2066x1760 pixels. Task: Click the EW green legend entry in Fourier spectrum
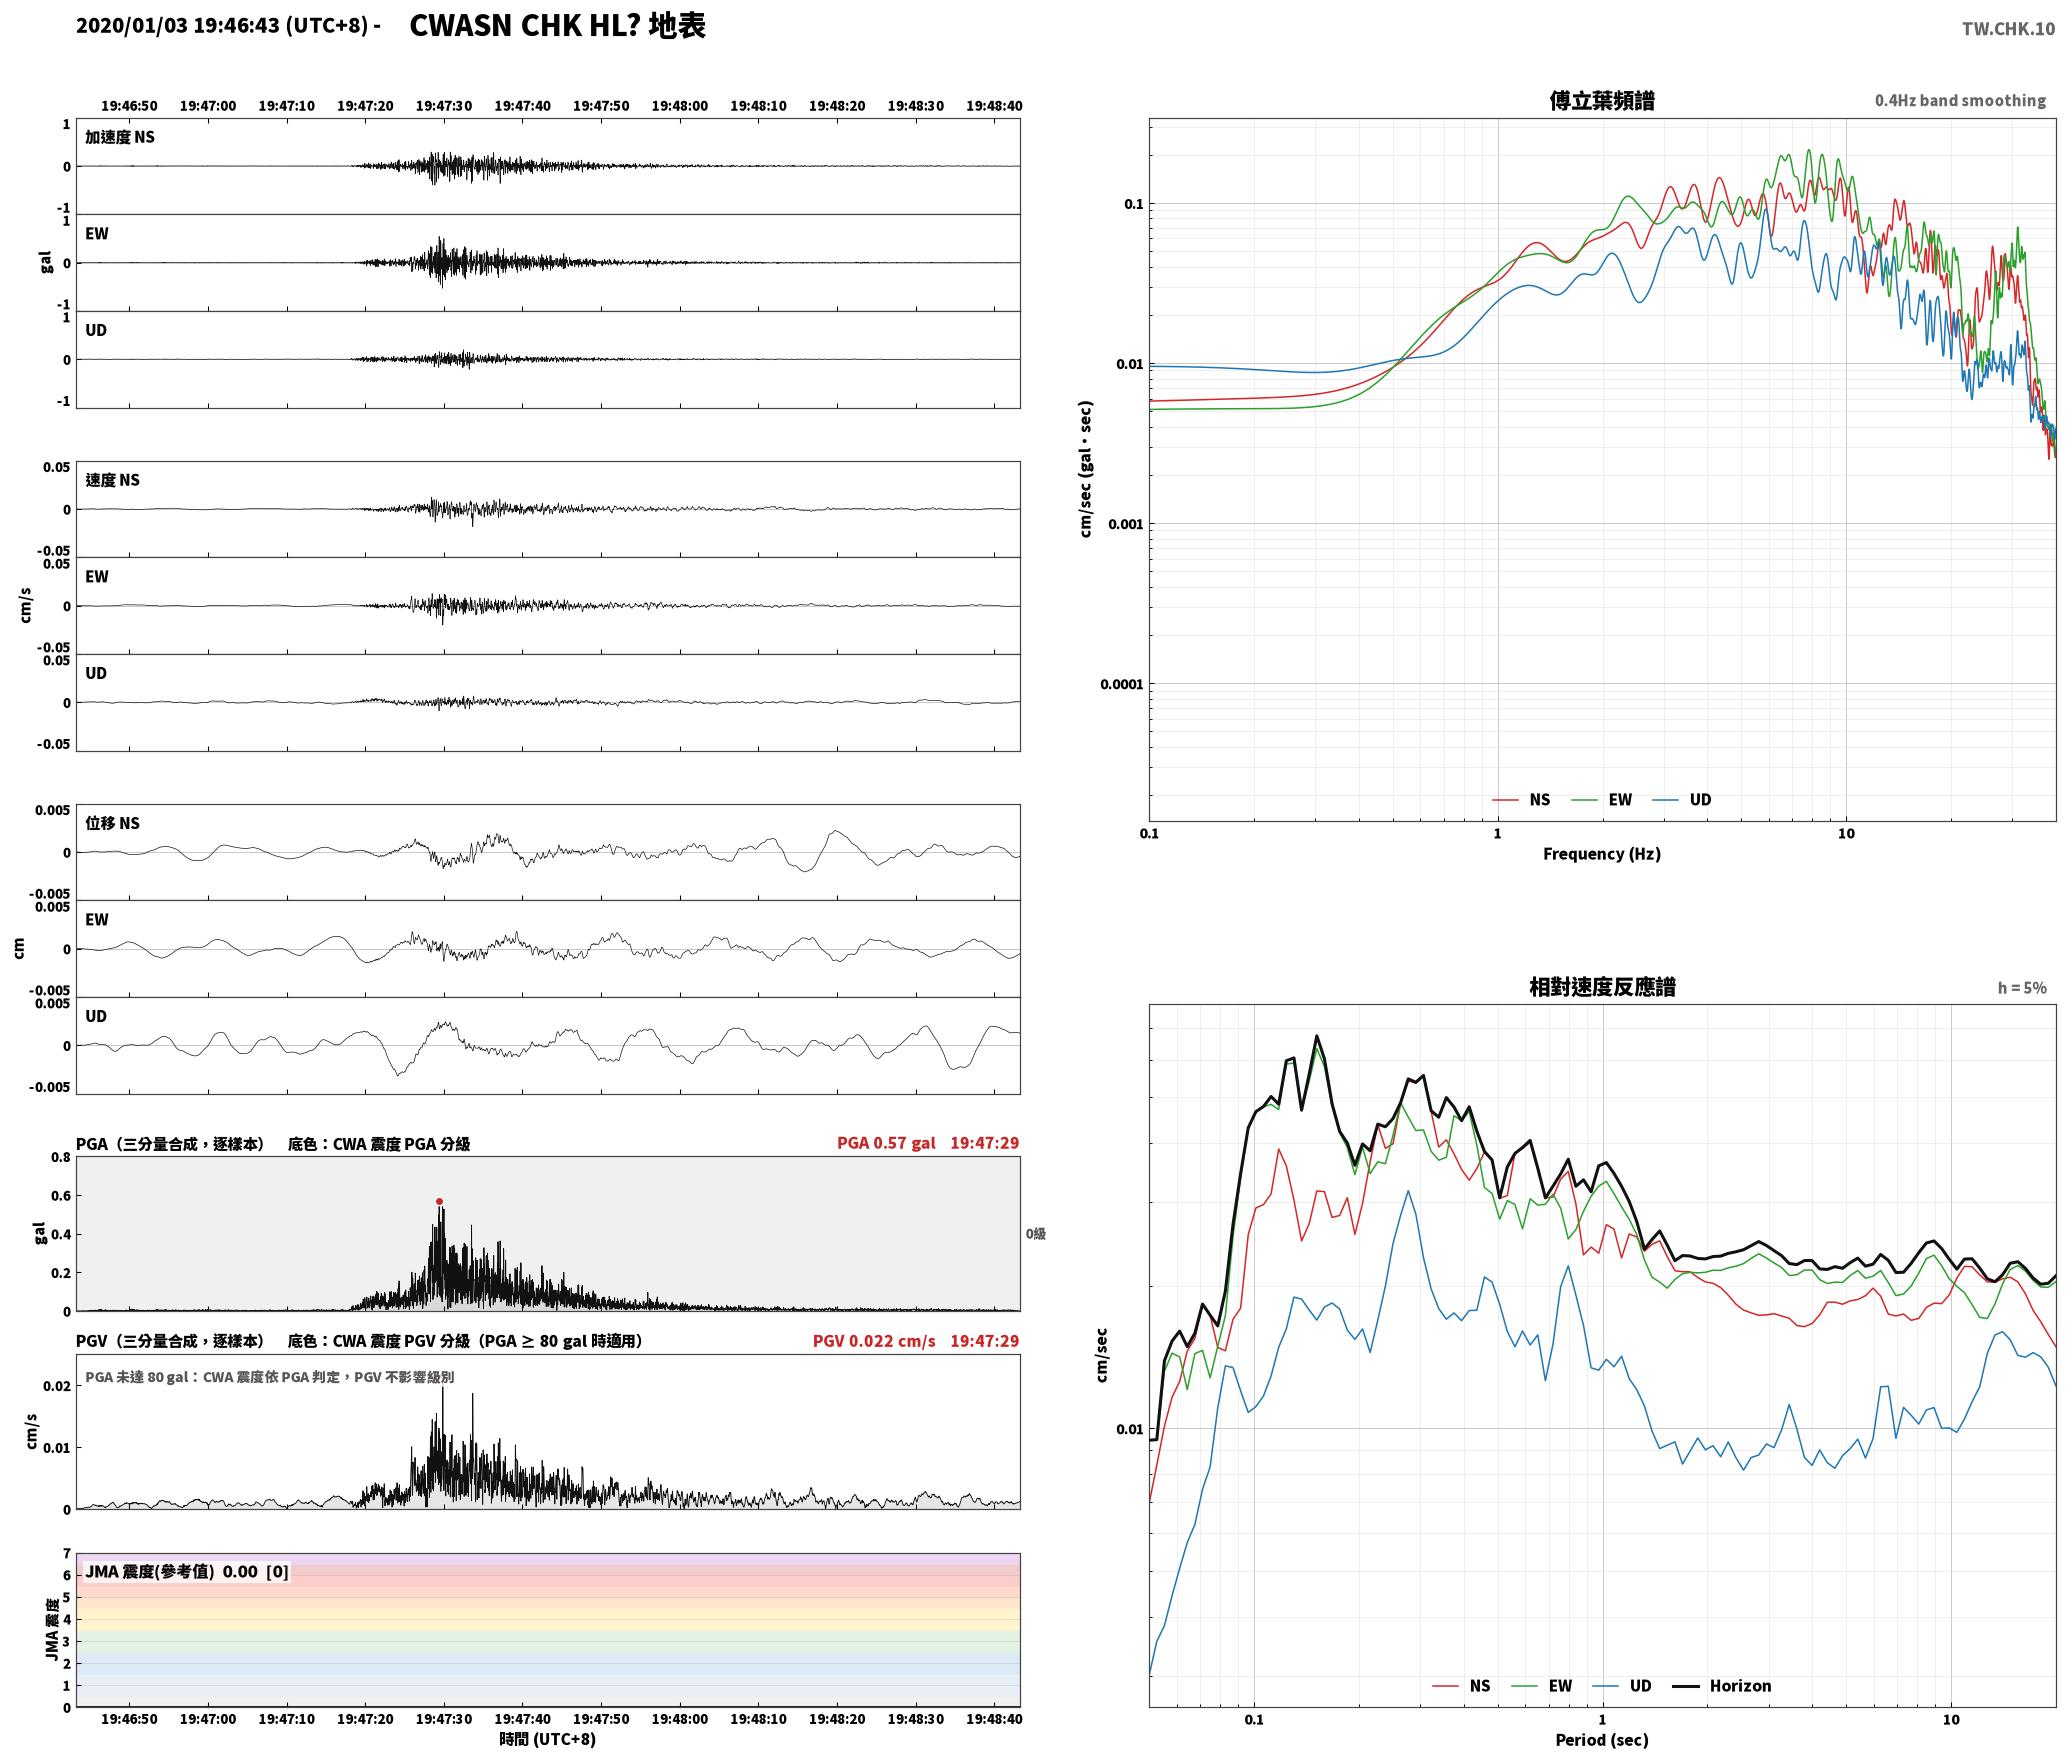[x=1602, y=800]
